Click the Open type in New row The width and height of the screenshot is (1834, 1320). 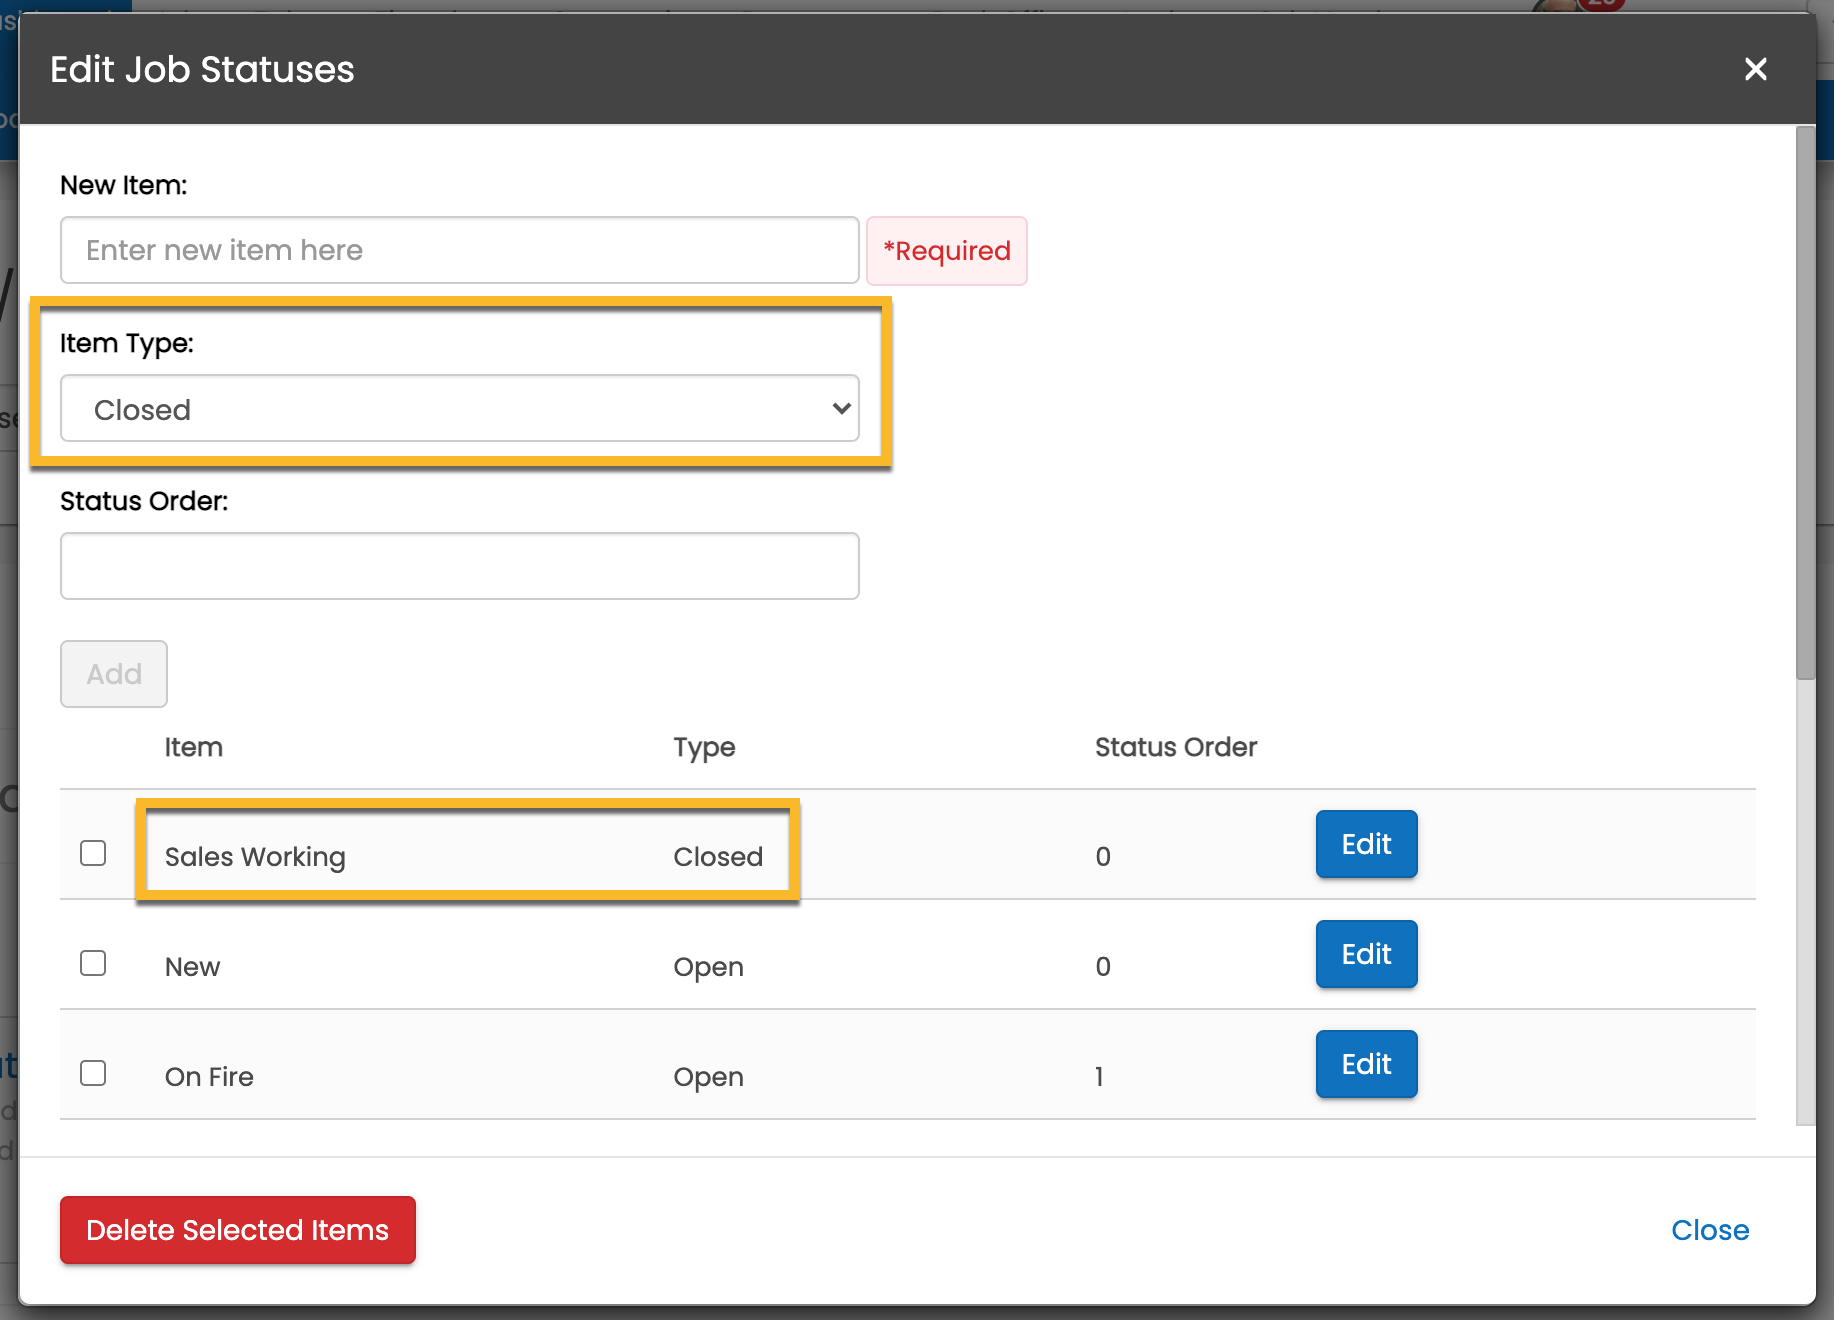point(708,967)
